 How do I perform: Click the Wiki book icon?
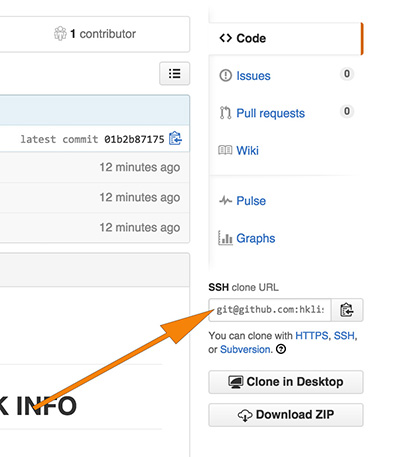coord(225,150)
